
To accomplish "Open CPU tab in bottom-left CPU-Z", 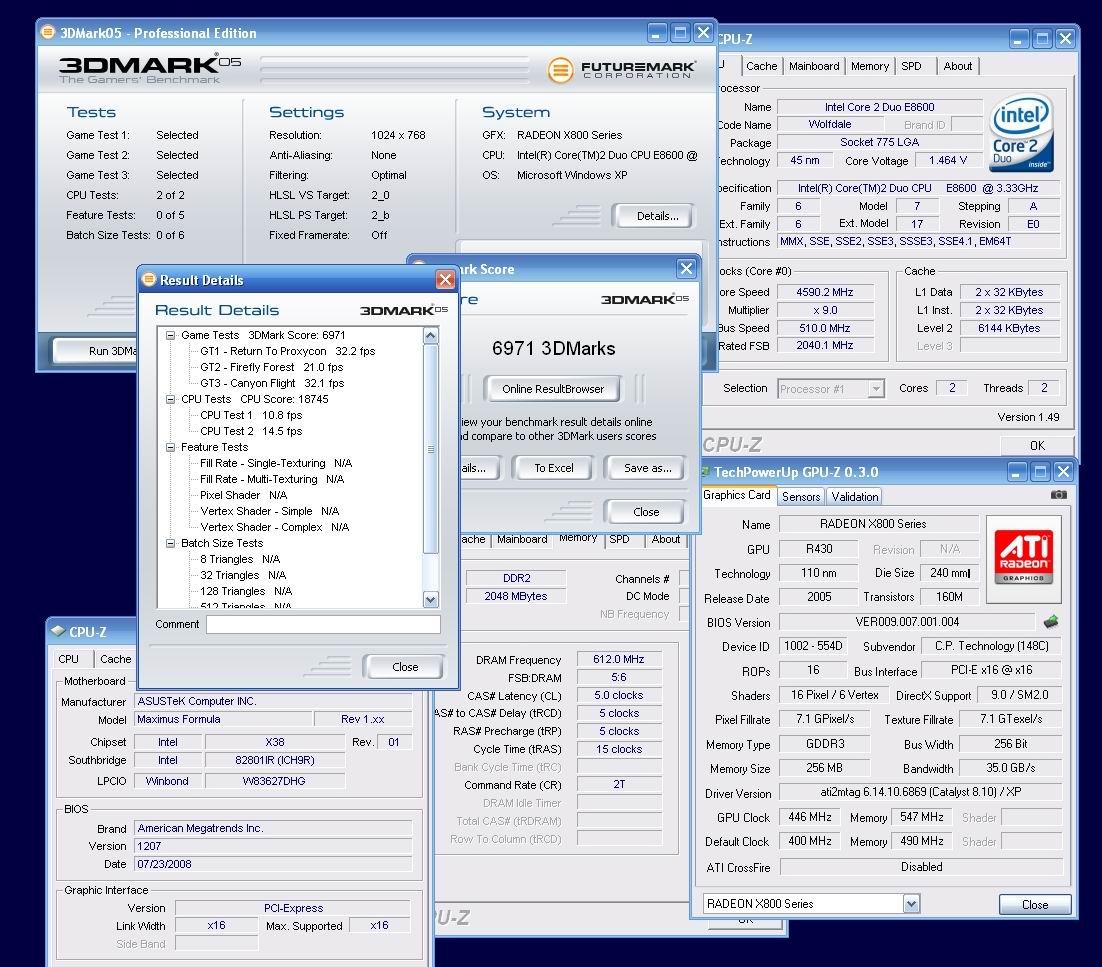I will (x=69, y=659).
